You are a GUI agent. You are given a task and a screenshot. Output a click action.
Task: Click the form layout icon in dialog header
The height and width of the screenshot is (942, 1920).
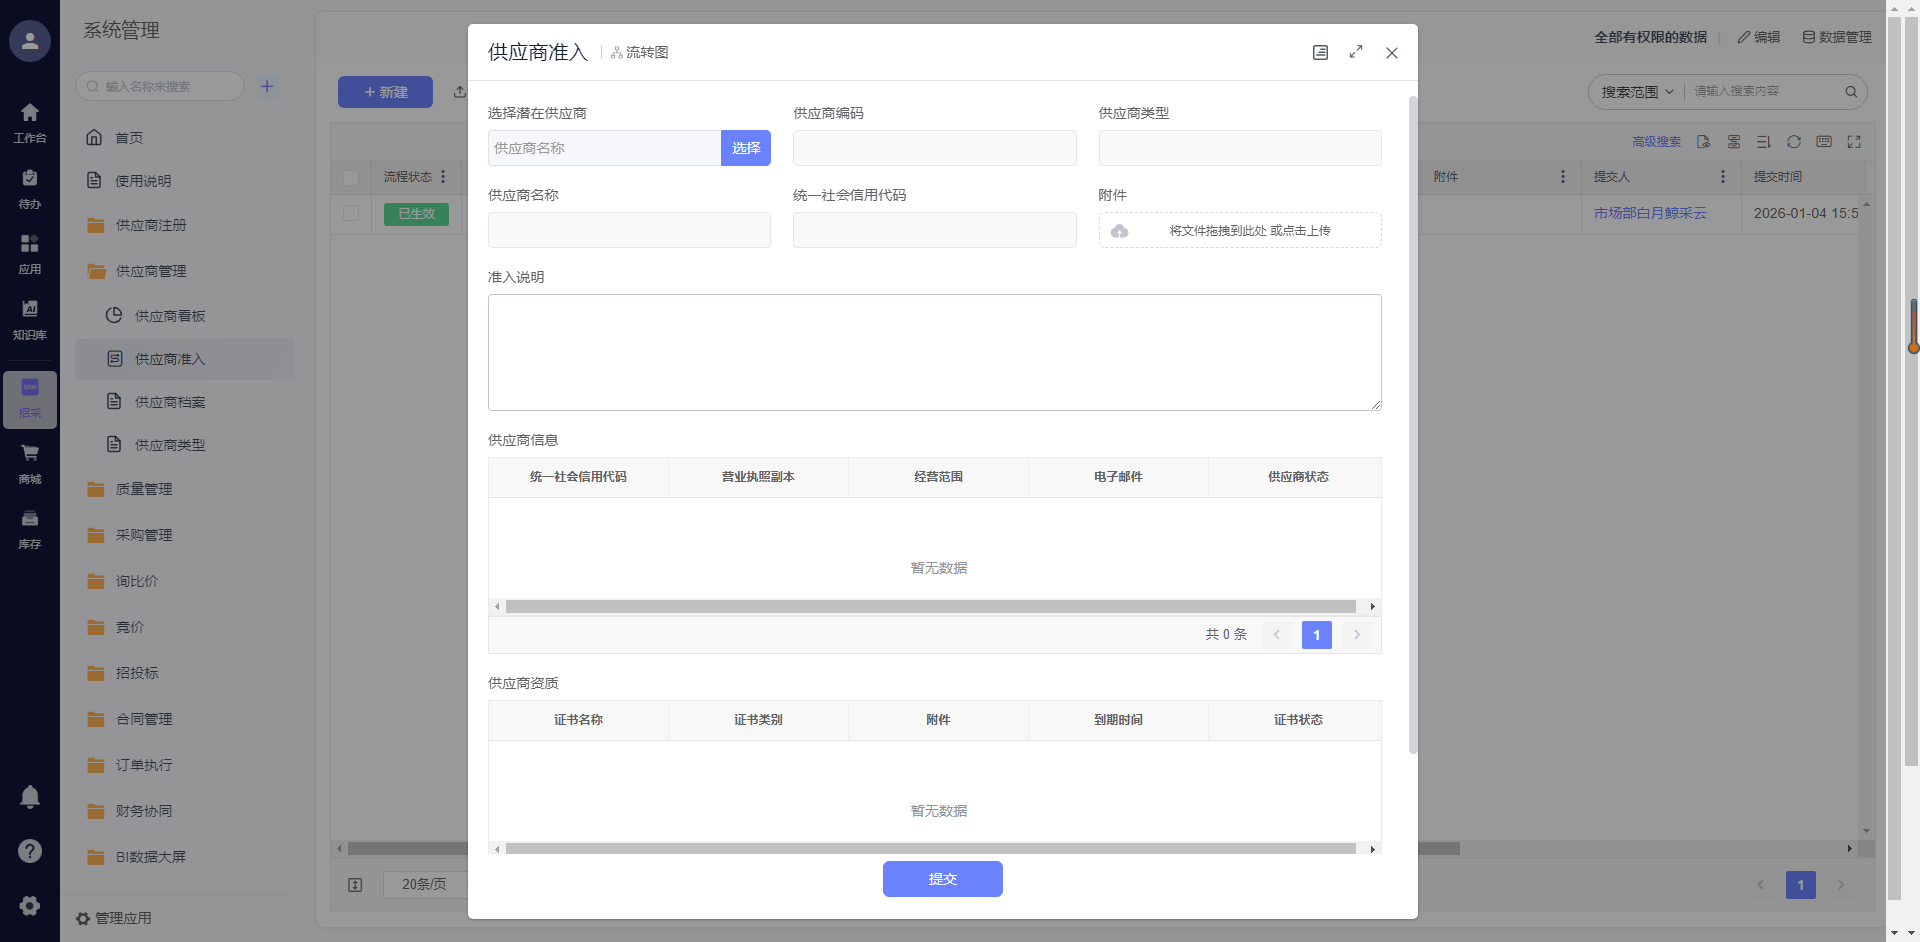(x=1320, y=53)
